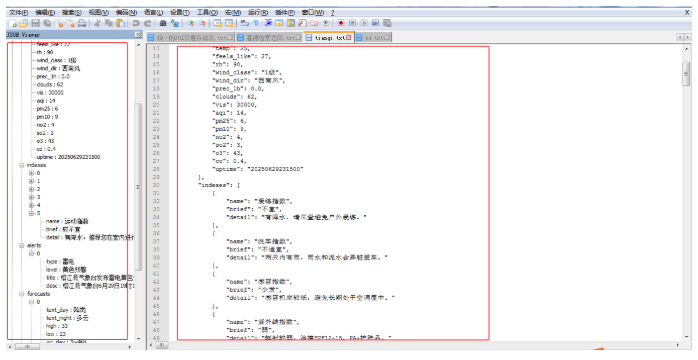
Task: Click the Save All toolbar icon
Action: tap(47, 23)
